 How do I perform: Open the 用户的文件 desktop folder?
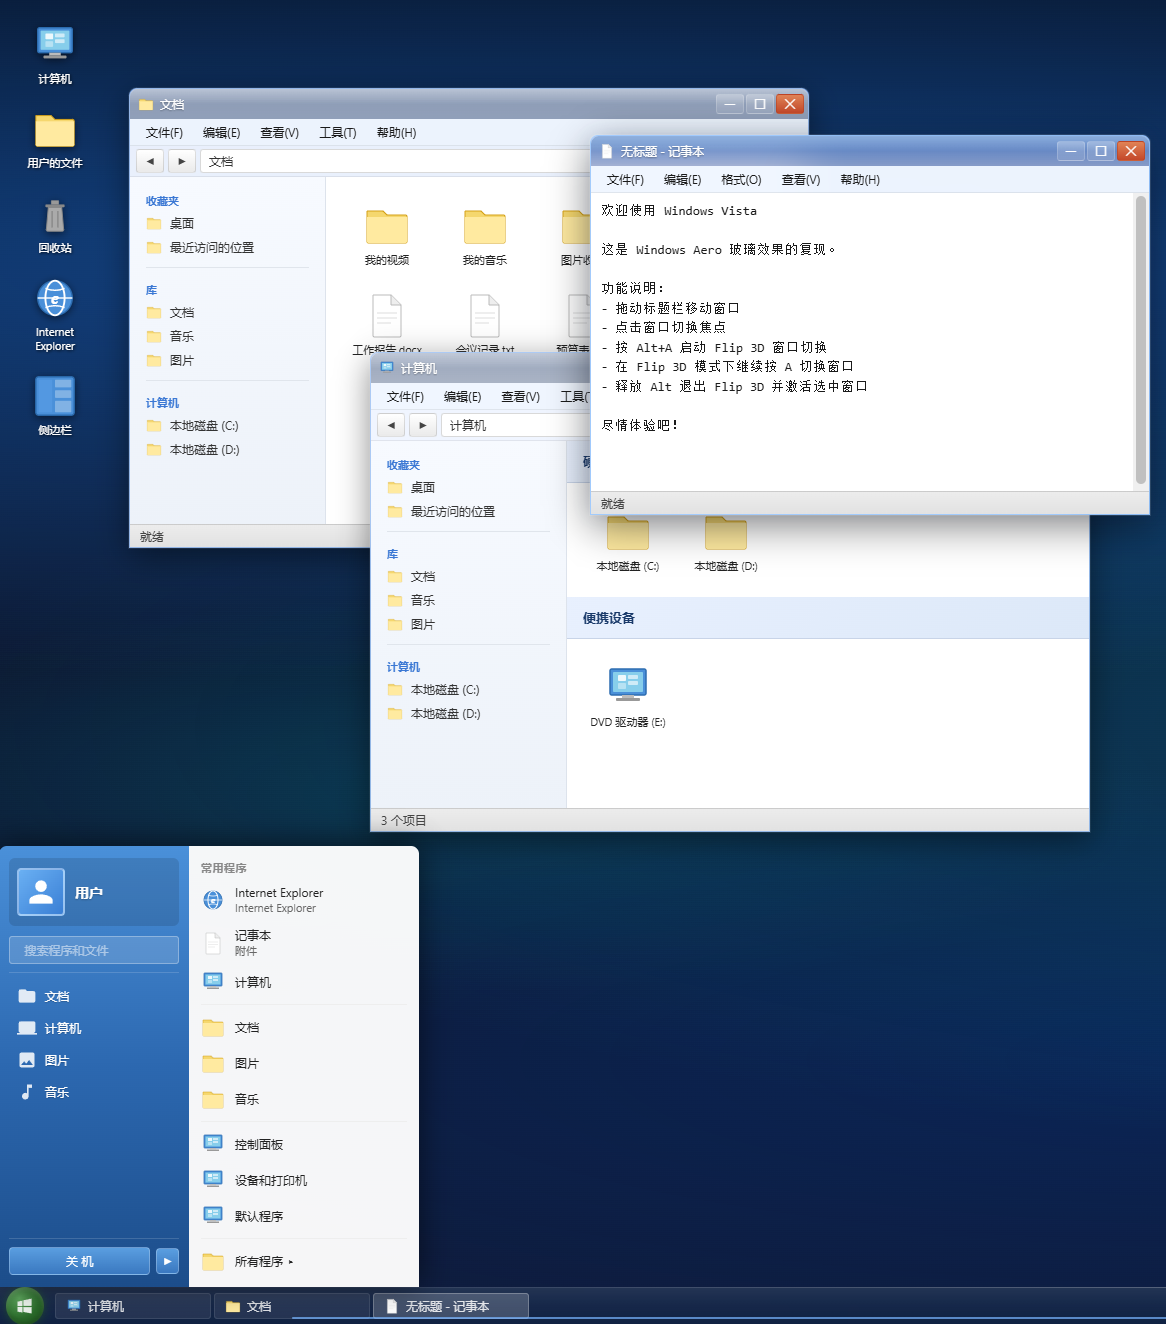click(x=55, y=140)
